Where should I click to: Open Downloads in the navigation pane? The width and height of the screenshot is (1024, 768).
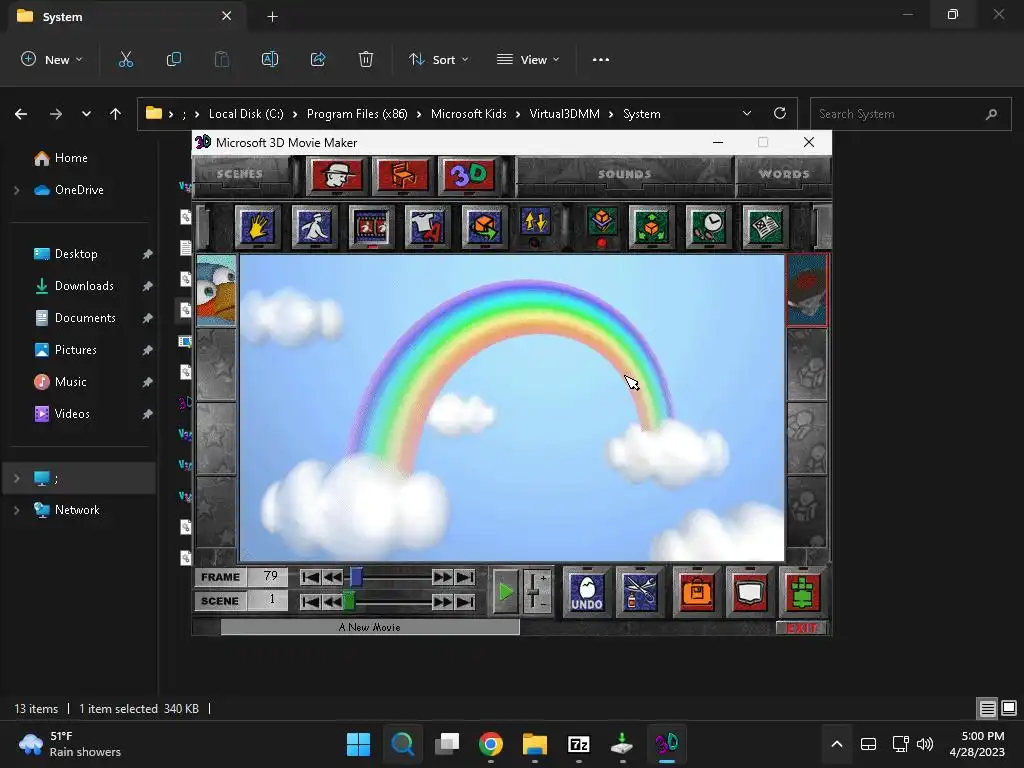pyautogui.click(x=84, y=286)
